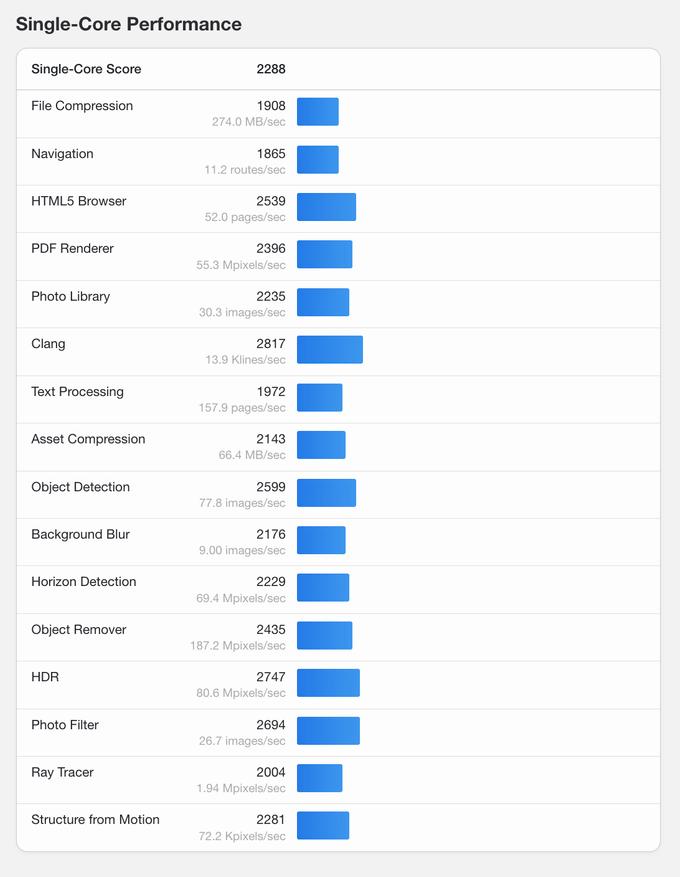Click the PDF Renderer label
The width and height of the screenshot is (680, 877).
click(x=72, y=248)
